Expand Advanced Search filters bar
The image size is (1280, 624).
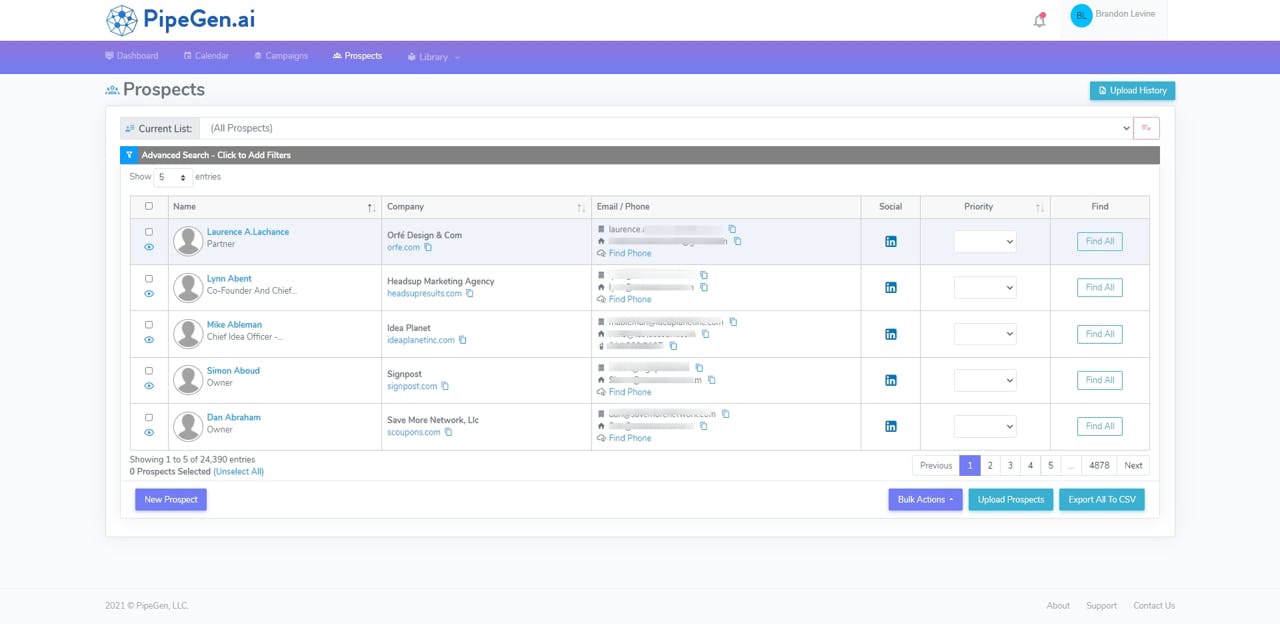click(640, 155)
